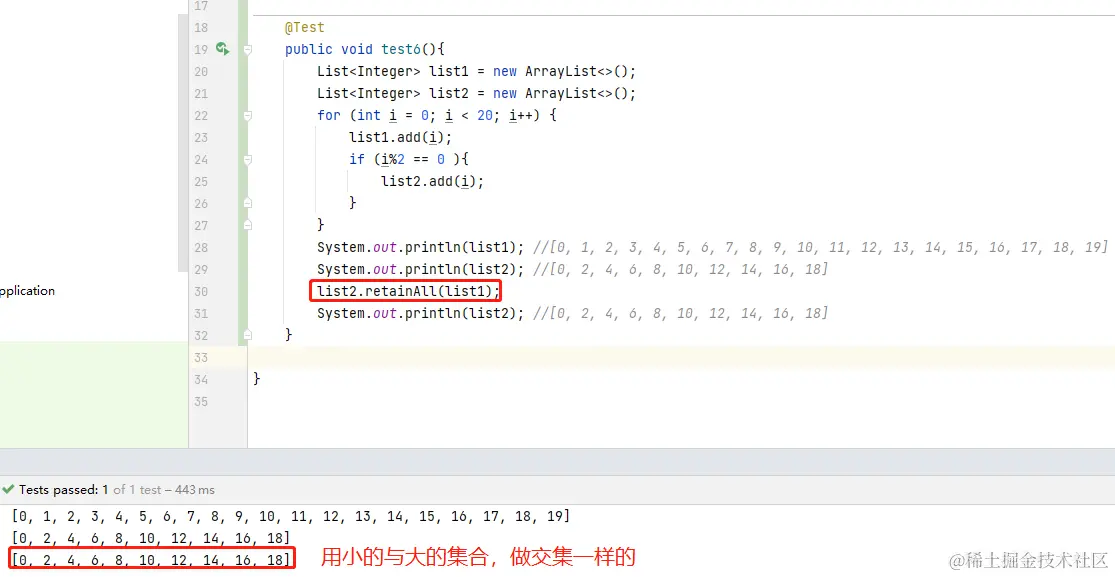Click the if (i%2 == 0) condition

pos(410,159)
